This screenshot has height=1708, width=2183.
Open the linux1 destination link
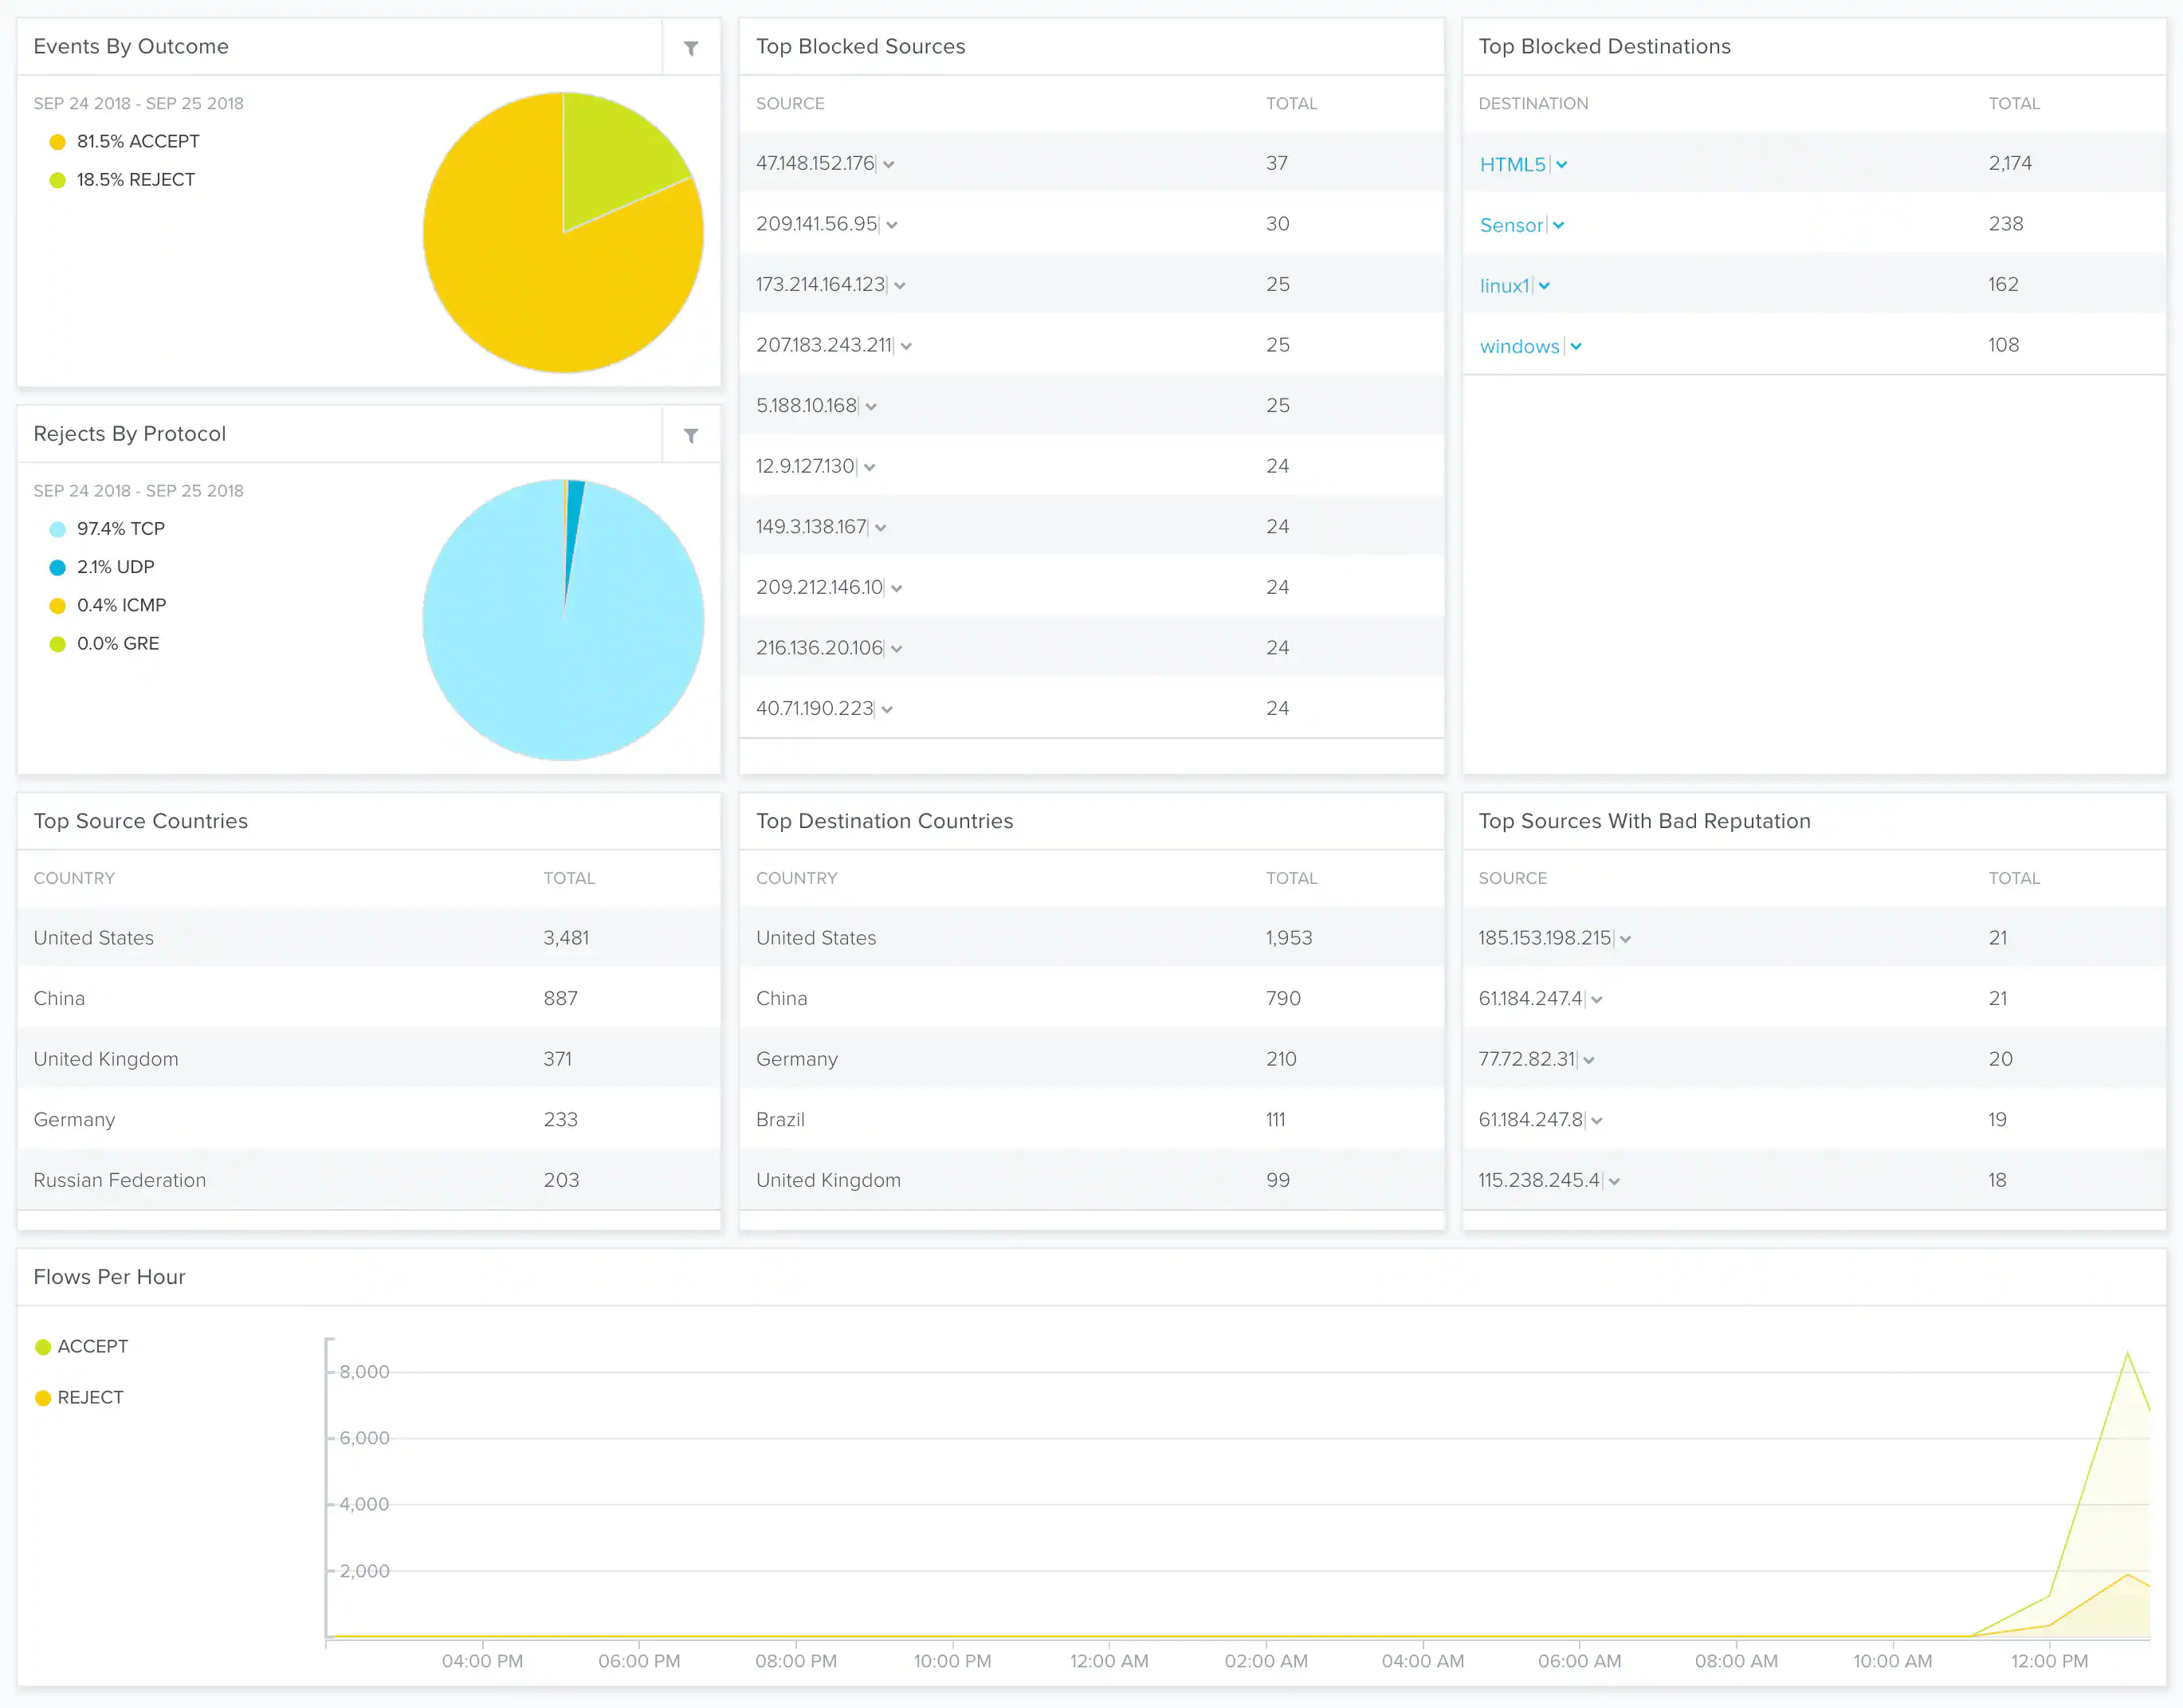click(1504, 286)
